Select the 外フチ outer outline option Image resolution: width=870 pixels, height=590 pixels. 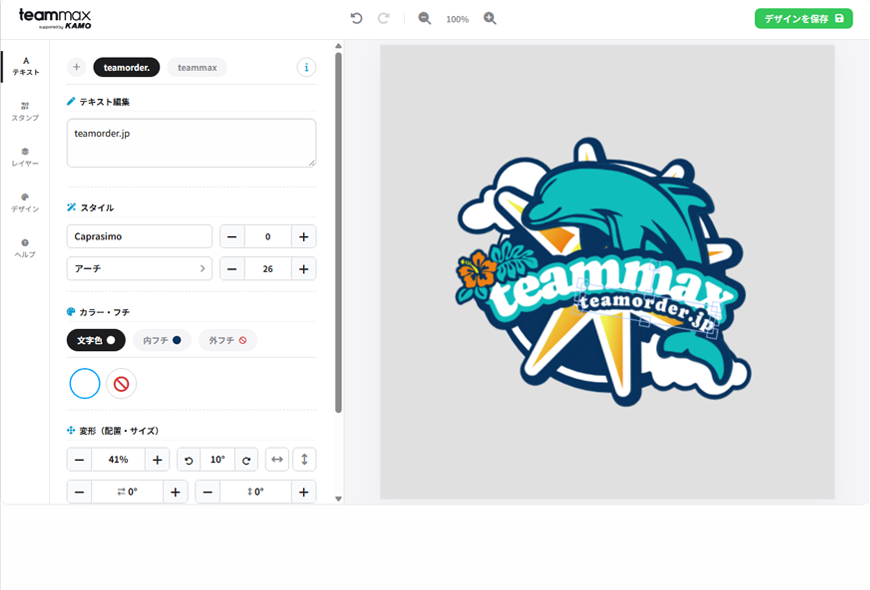tap(227, 340)
